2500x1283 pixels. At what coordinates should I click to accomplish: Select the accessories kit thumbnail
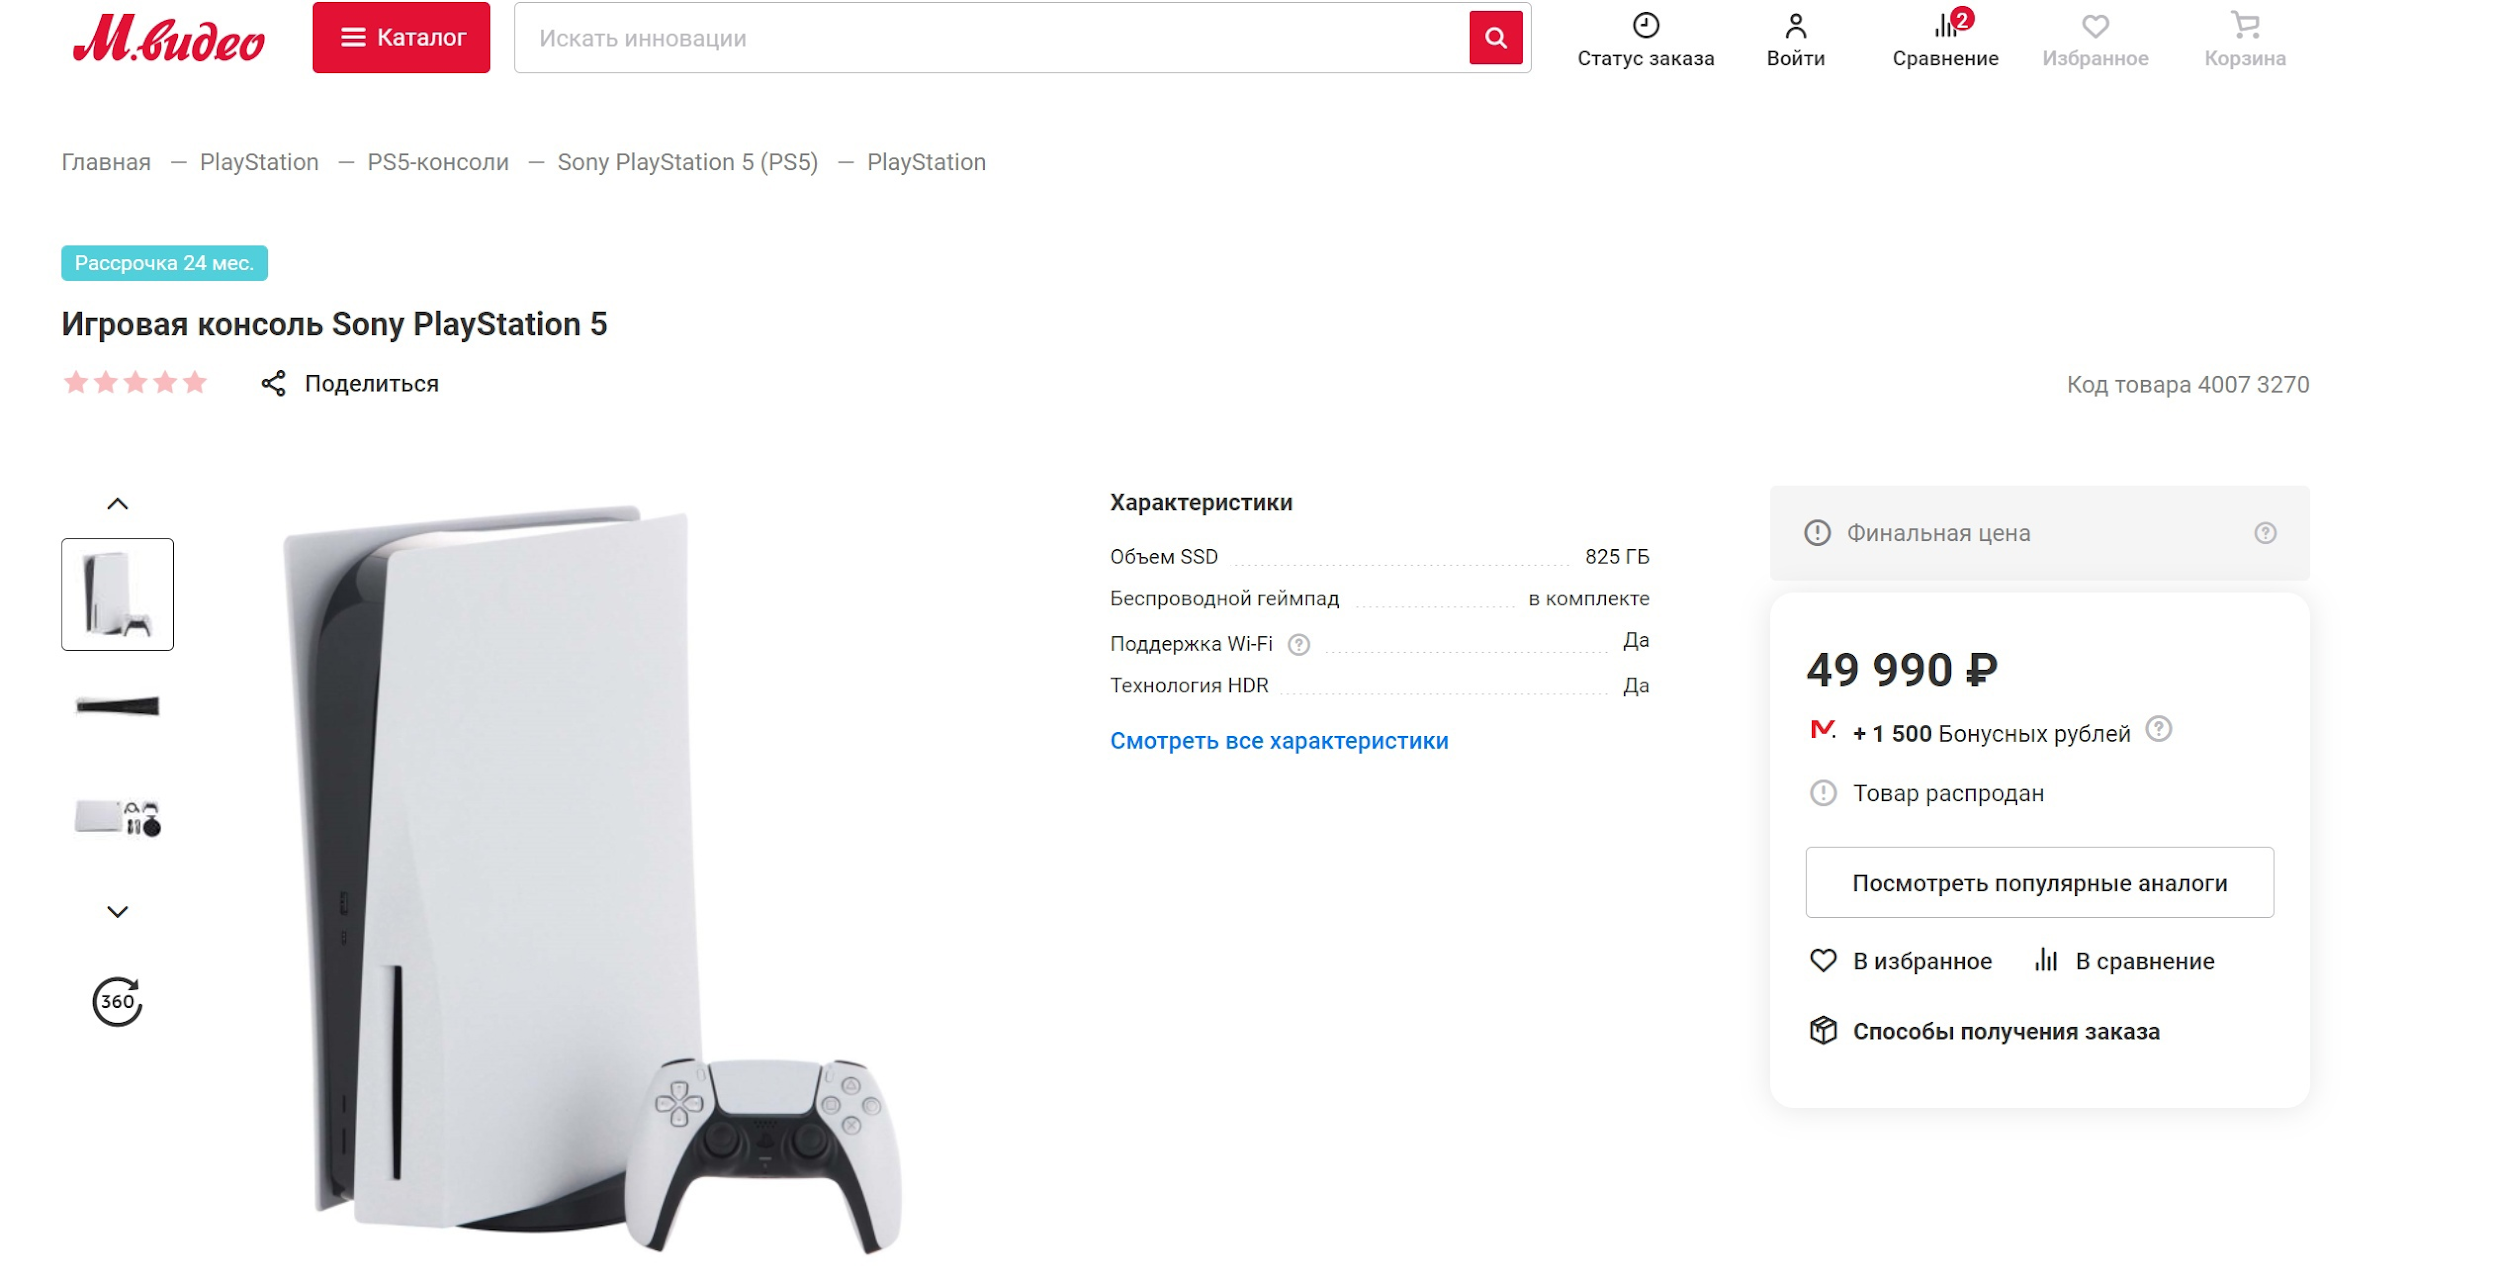(x=118, y=817)
